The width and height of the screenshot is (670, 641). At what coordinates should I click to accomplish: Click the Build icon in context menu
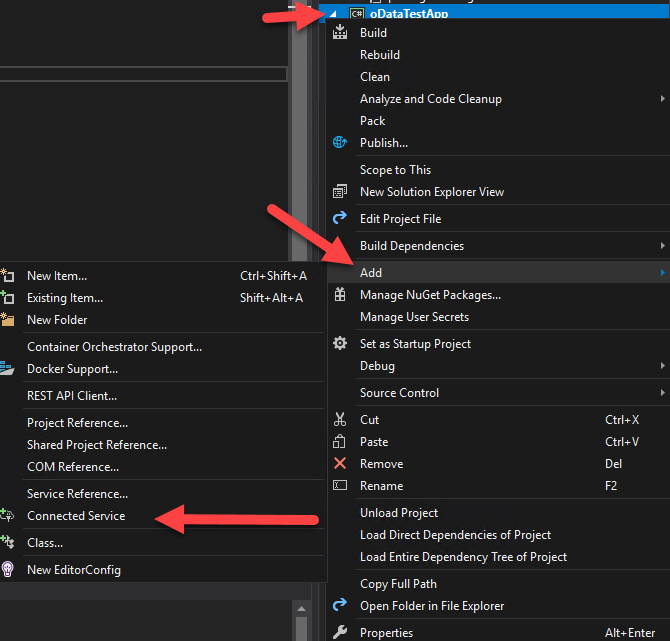[x=340, y=33]
